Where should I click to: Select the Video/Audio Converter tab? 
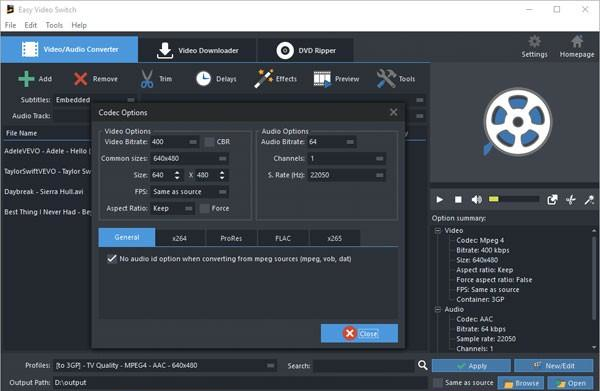(69, 49)
